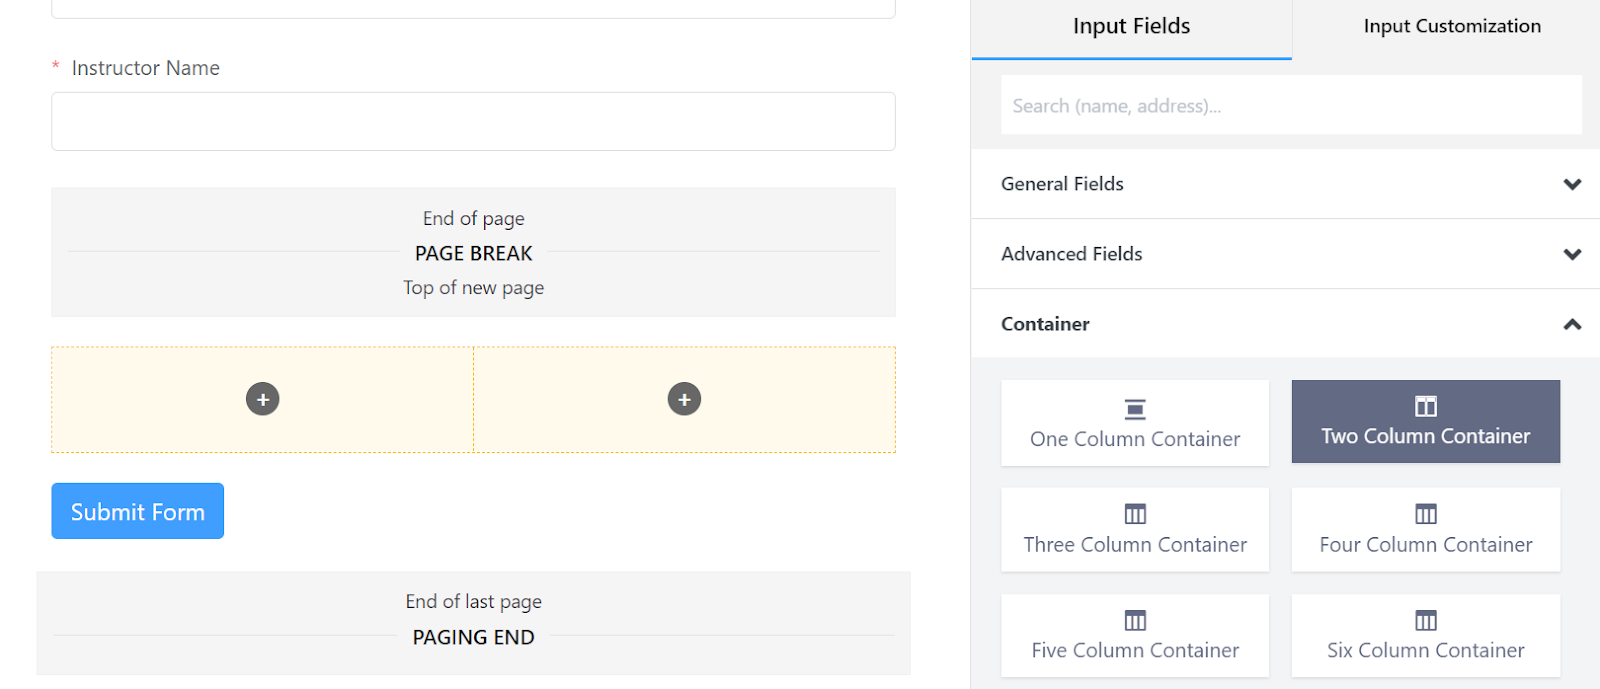Collapse the Container section
1600x689 pixels.
(1572, 324)
